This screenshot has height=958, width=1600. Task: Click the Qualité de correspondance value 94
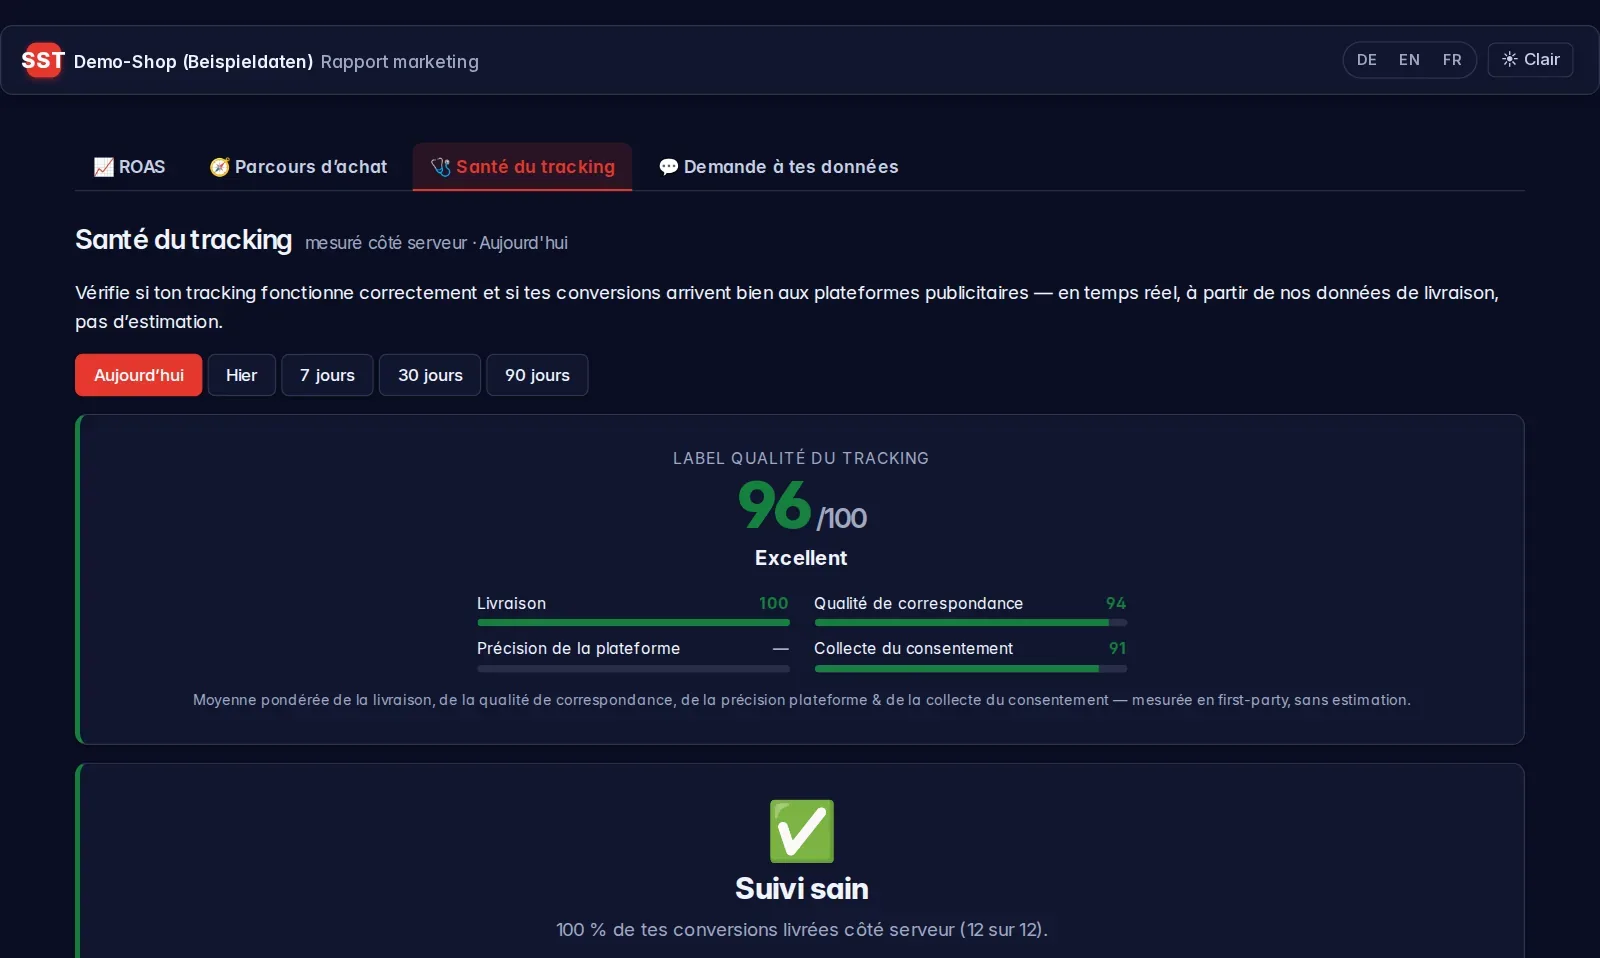pos(1116,603)
